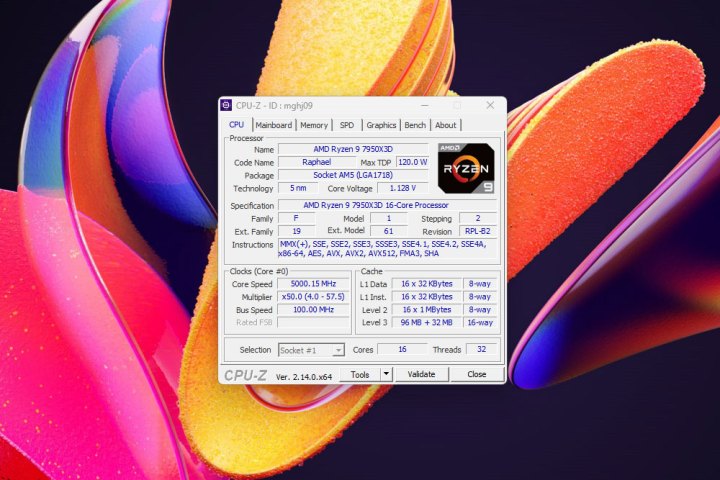Click the AMD Ryzen 9 logo image
Image resolution: width=720 pixels, height=480 pixels.
[466, 168]
